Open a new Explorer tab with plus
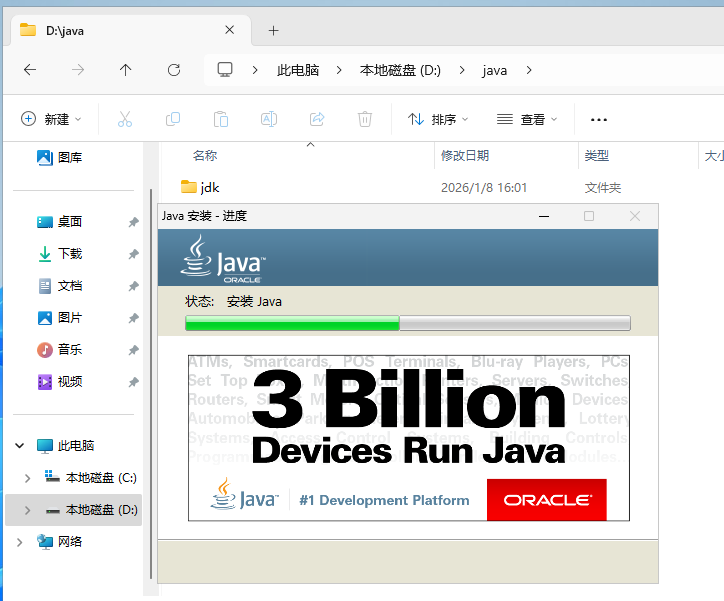Image resolution: width=724 pixels, height=601 pixels. click(273, 31)
